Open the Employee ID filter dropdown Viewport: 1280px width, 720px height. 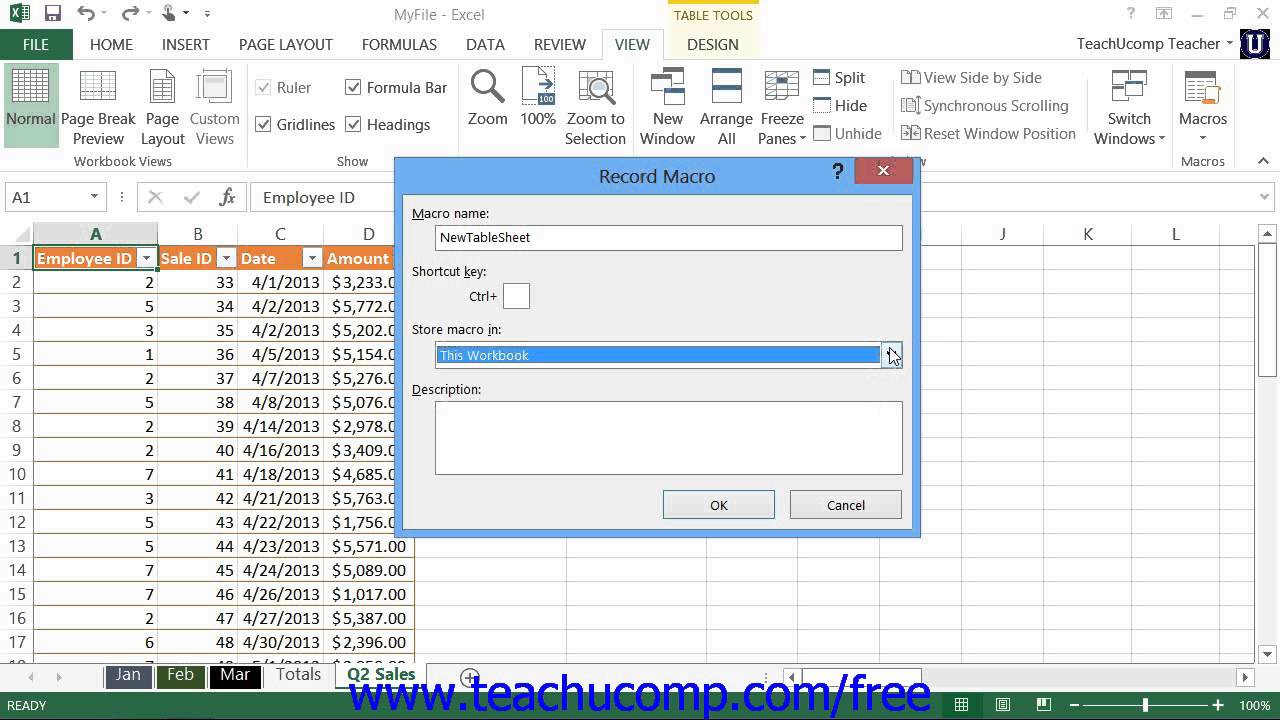coord(146,258)
